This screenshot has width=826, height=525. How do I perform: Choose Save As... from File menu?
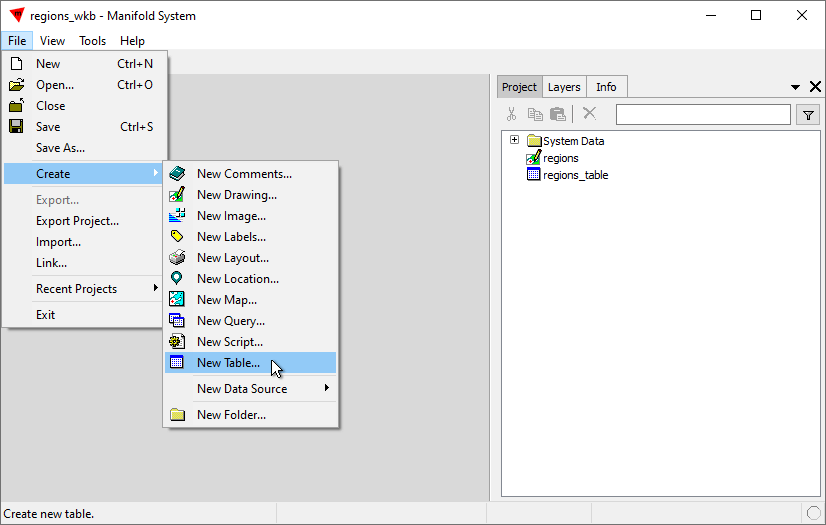[85, 148]
